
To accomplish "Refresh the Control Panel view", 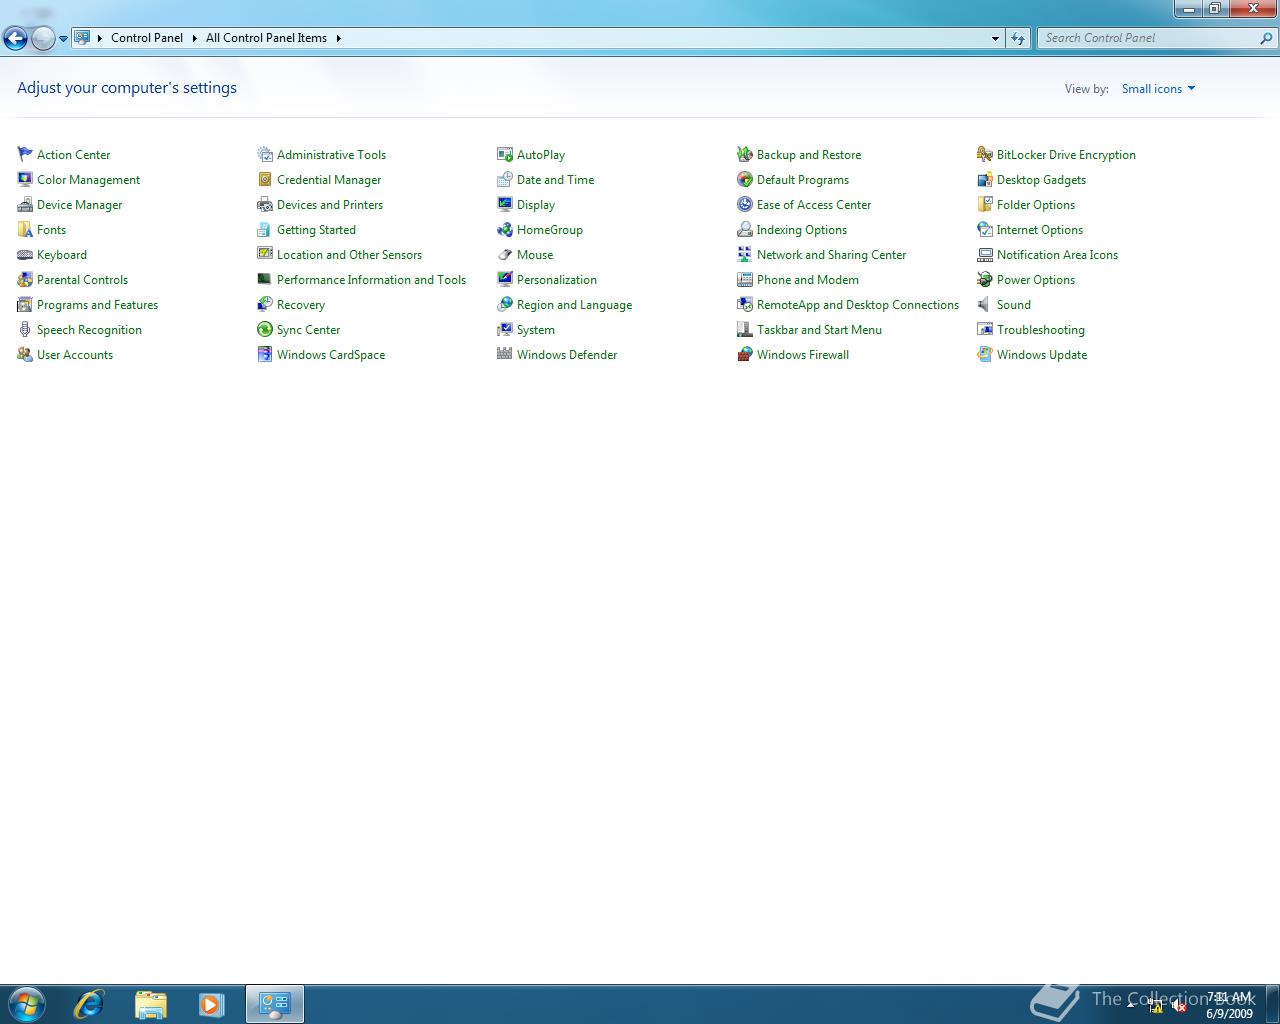I will 1018,38.
